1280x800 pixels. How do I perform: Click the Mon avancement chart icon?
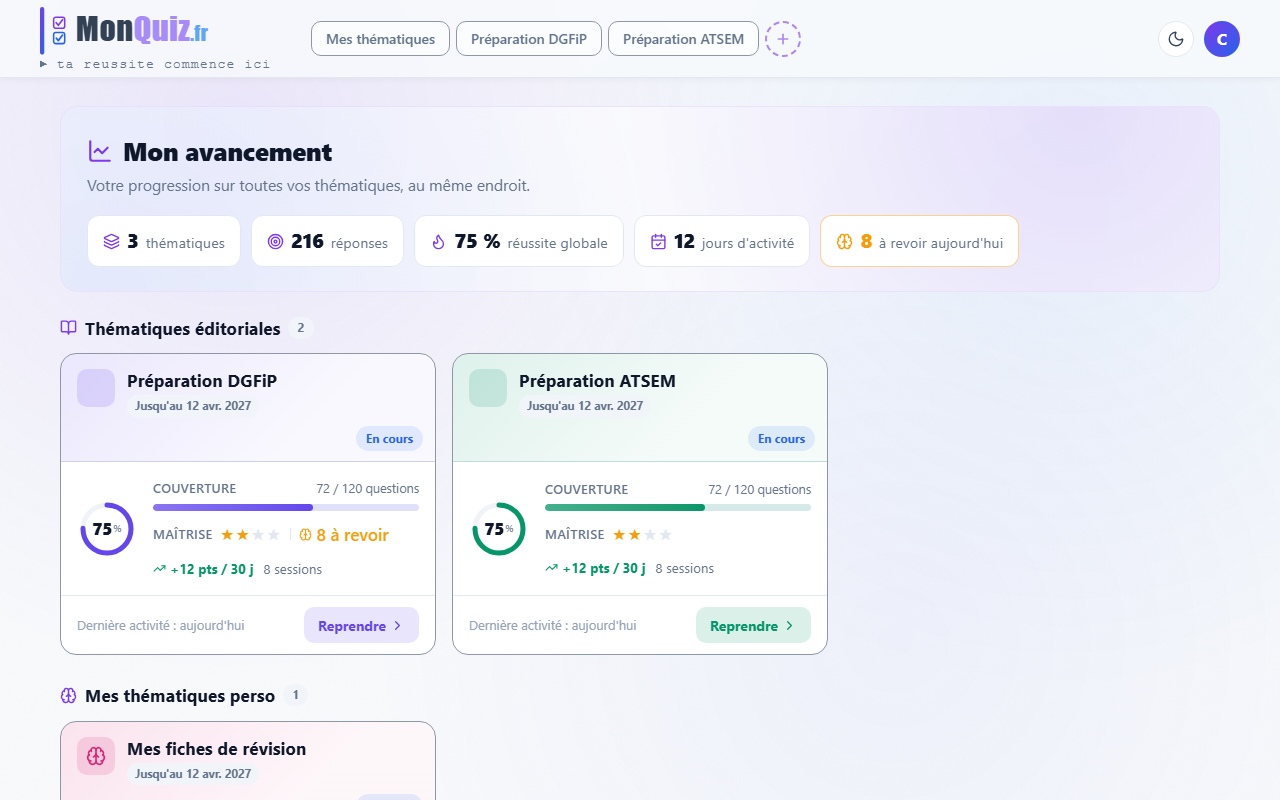click(x=100, y=152)
